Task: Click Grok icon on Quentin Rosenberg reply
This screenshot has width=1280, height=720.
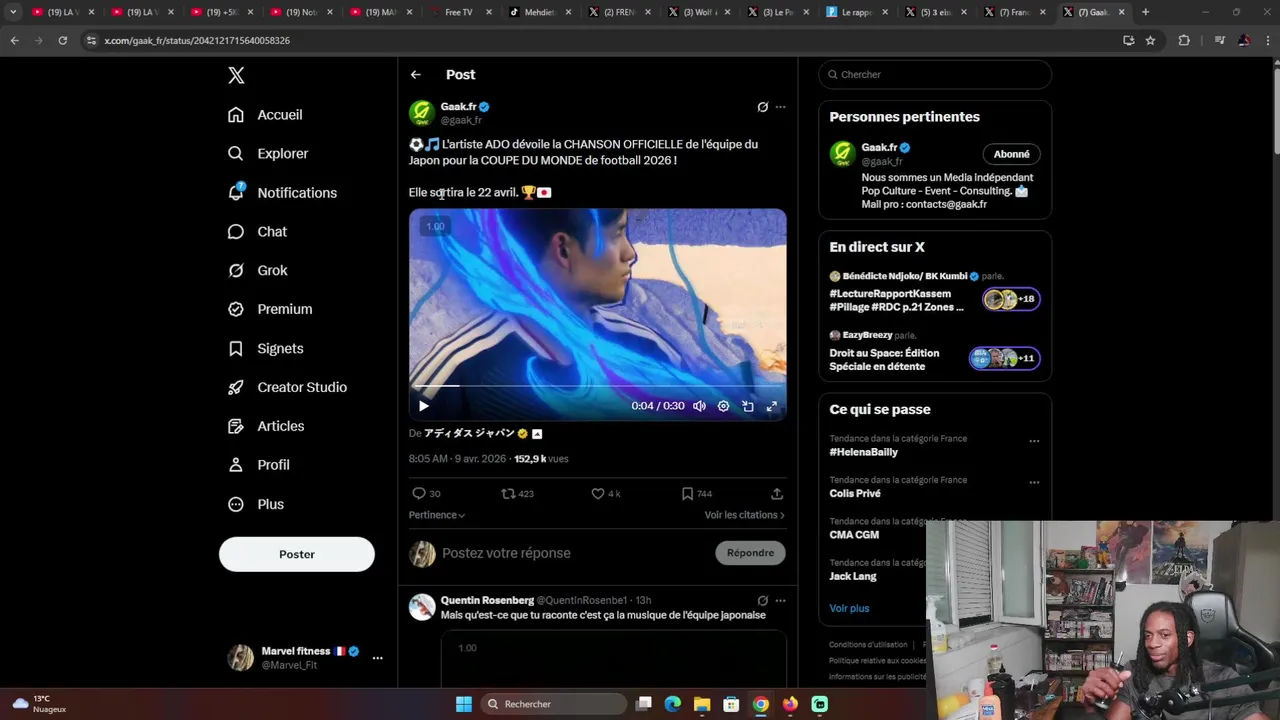Action: click(x=762, y=601)
